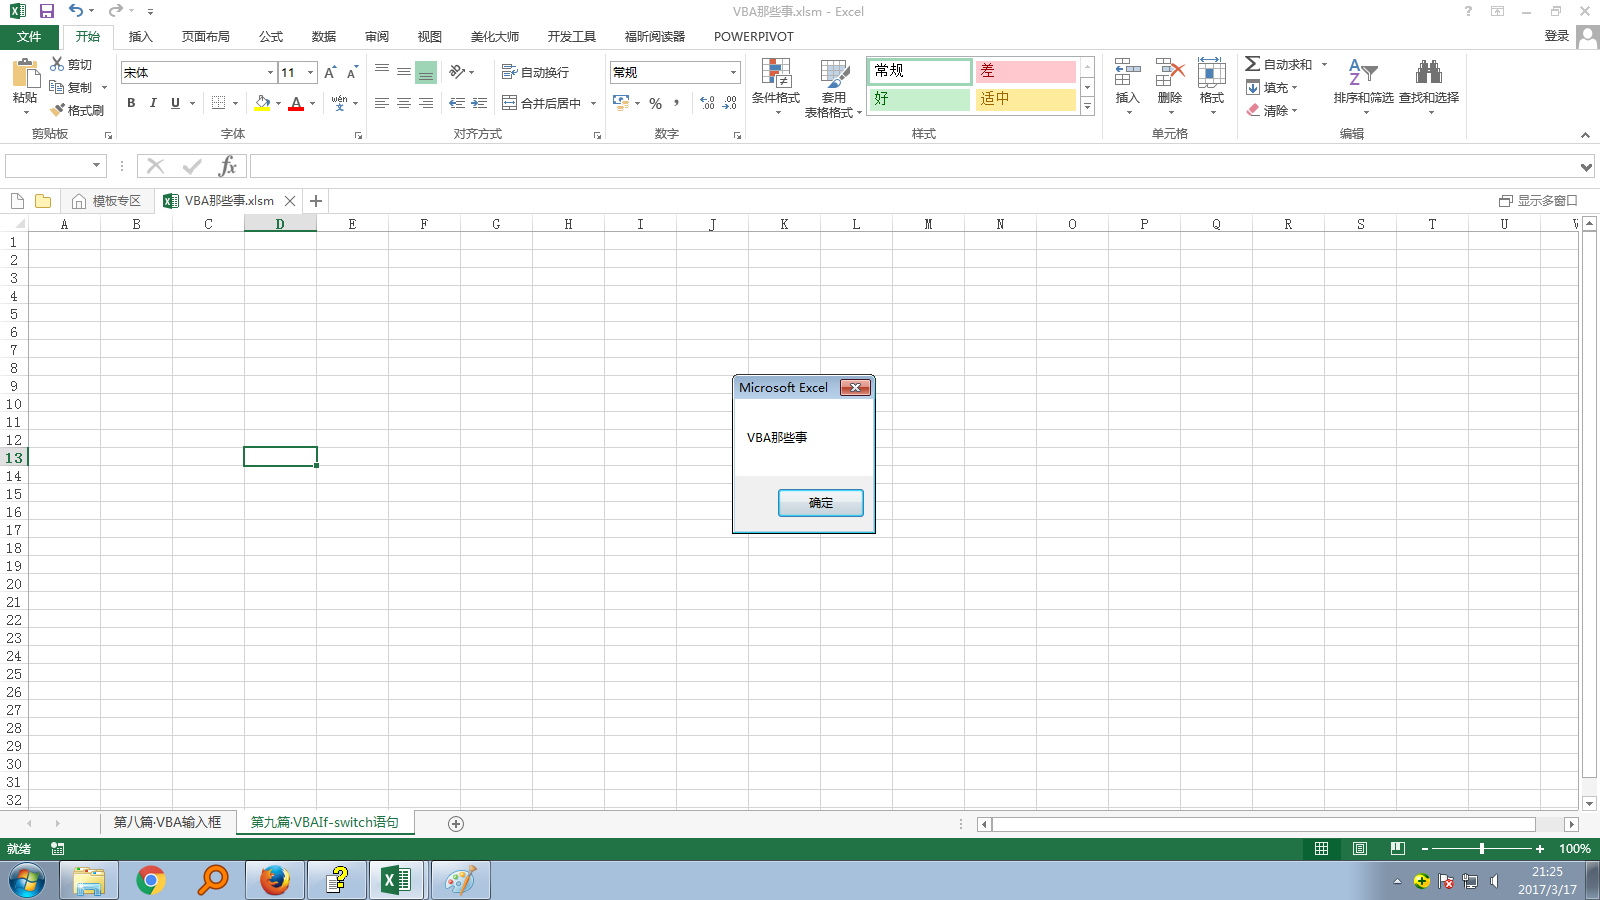Switch to the 开发工具 ribbon tab
Screen dimensions: 1600x900
[572, 37]
